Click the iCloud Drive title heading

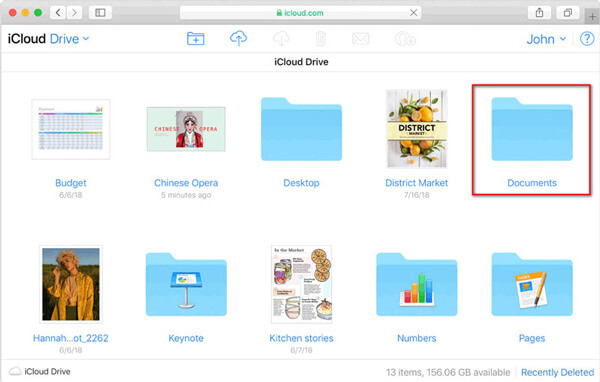coord(301,62)
